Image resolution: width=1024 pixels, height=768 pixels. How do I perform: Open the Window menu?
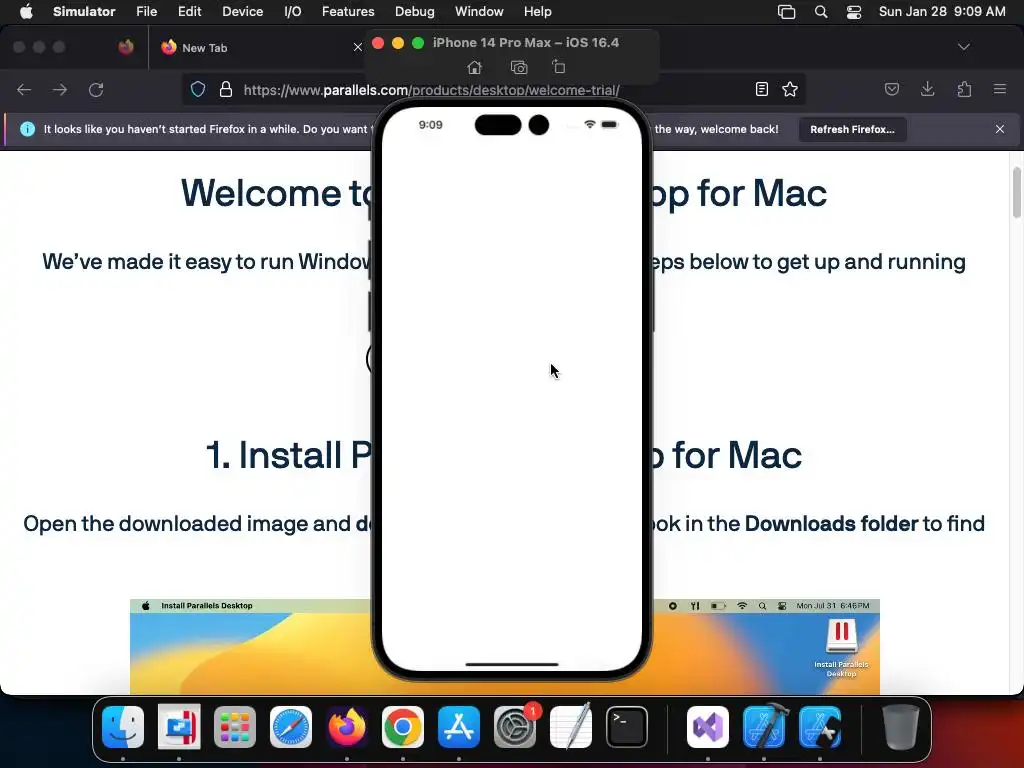479,11
